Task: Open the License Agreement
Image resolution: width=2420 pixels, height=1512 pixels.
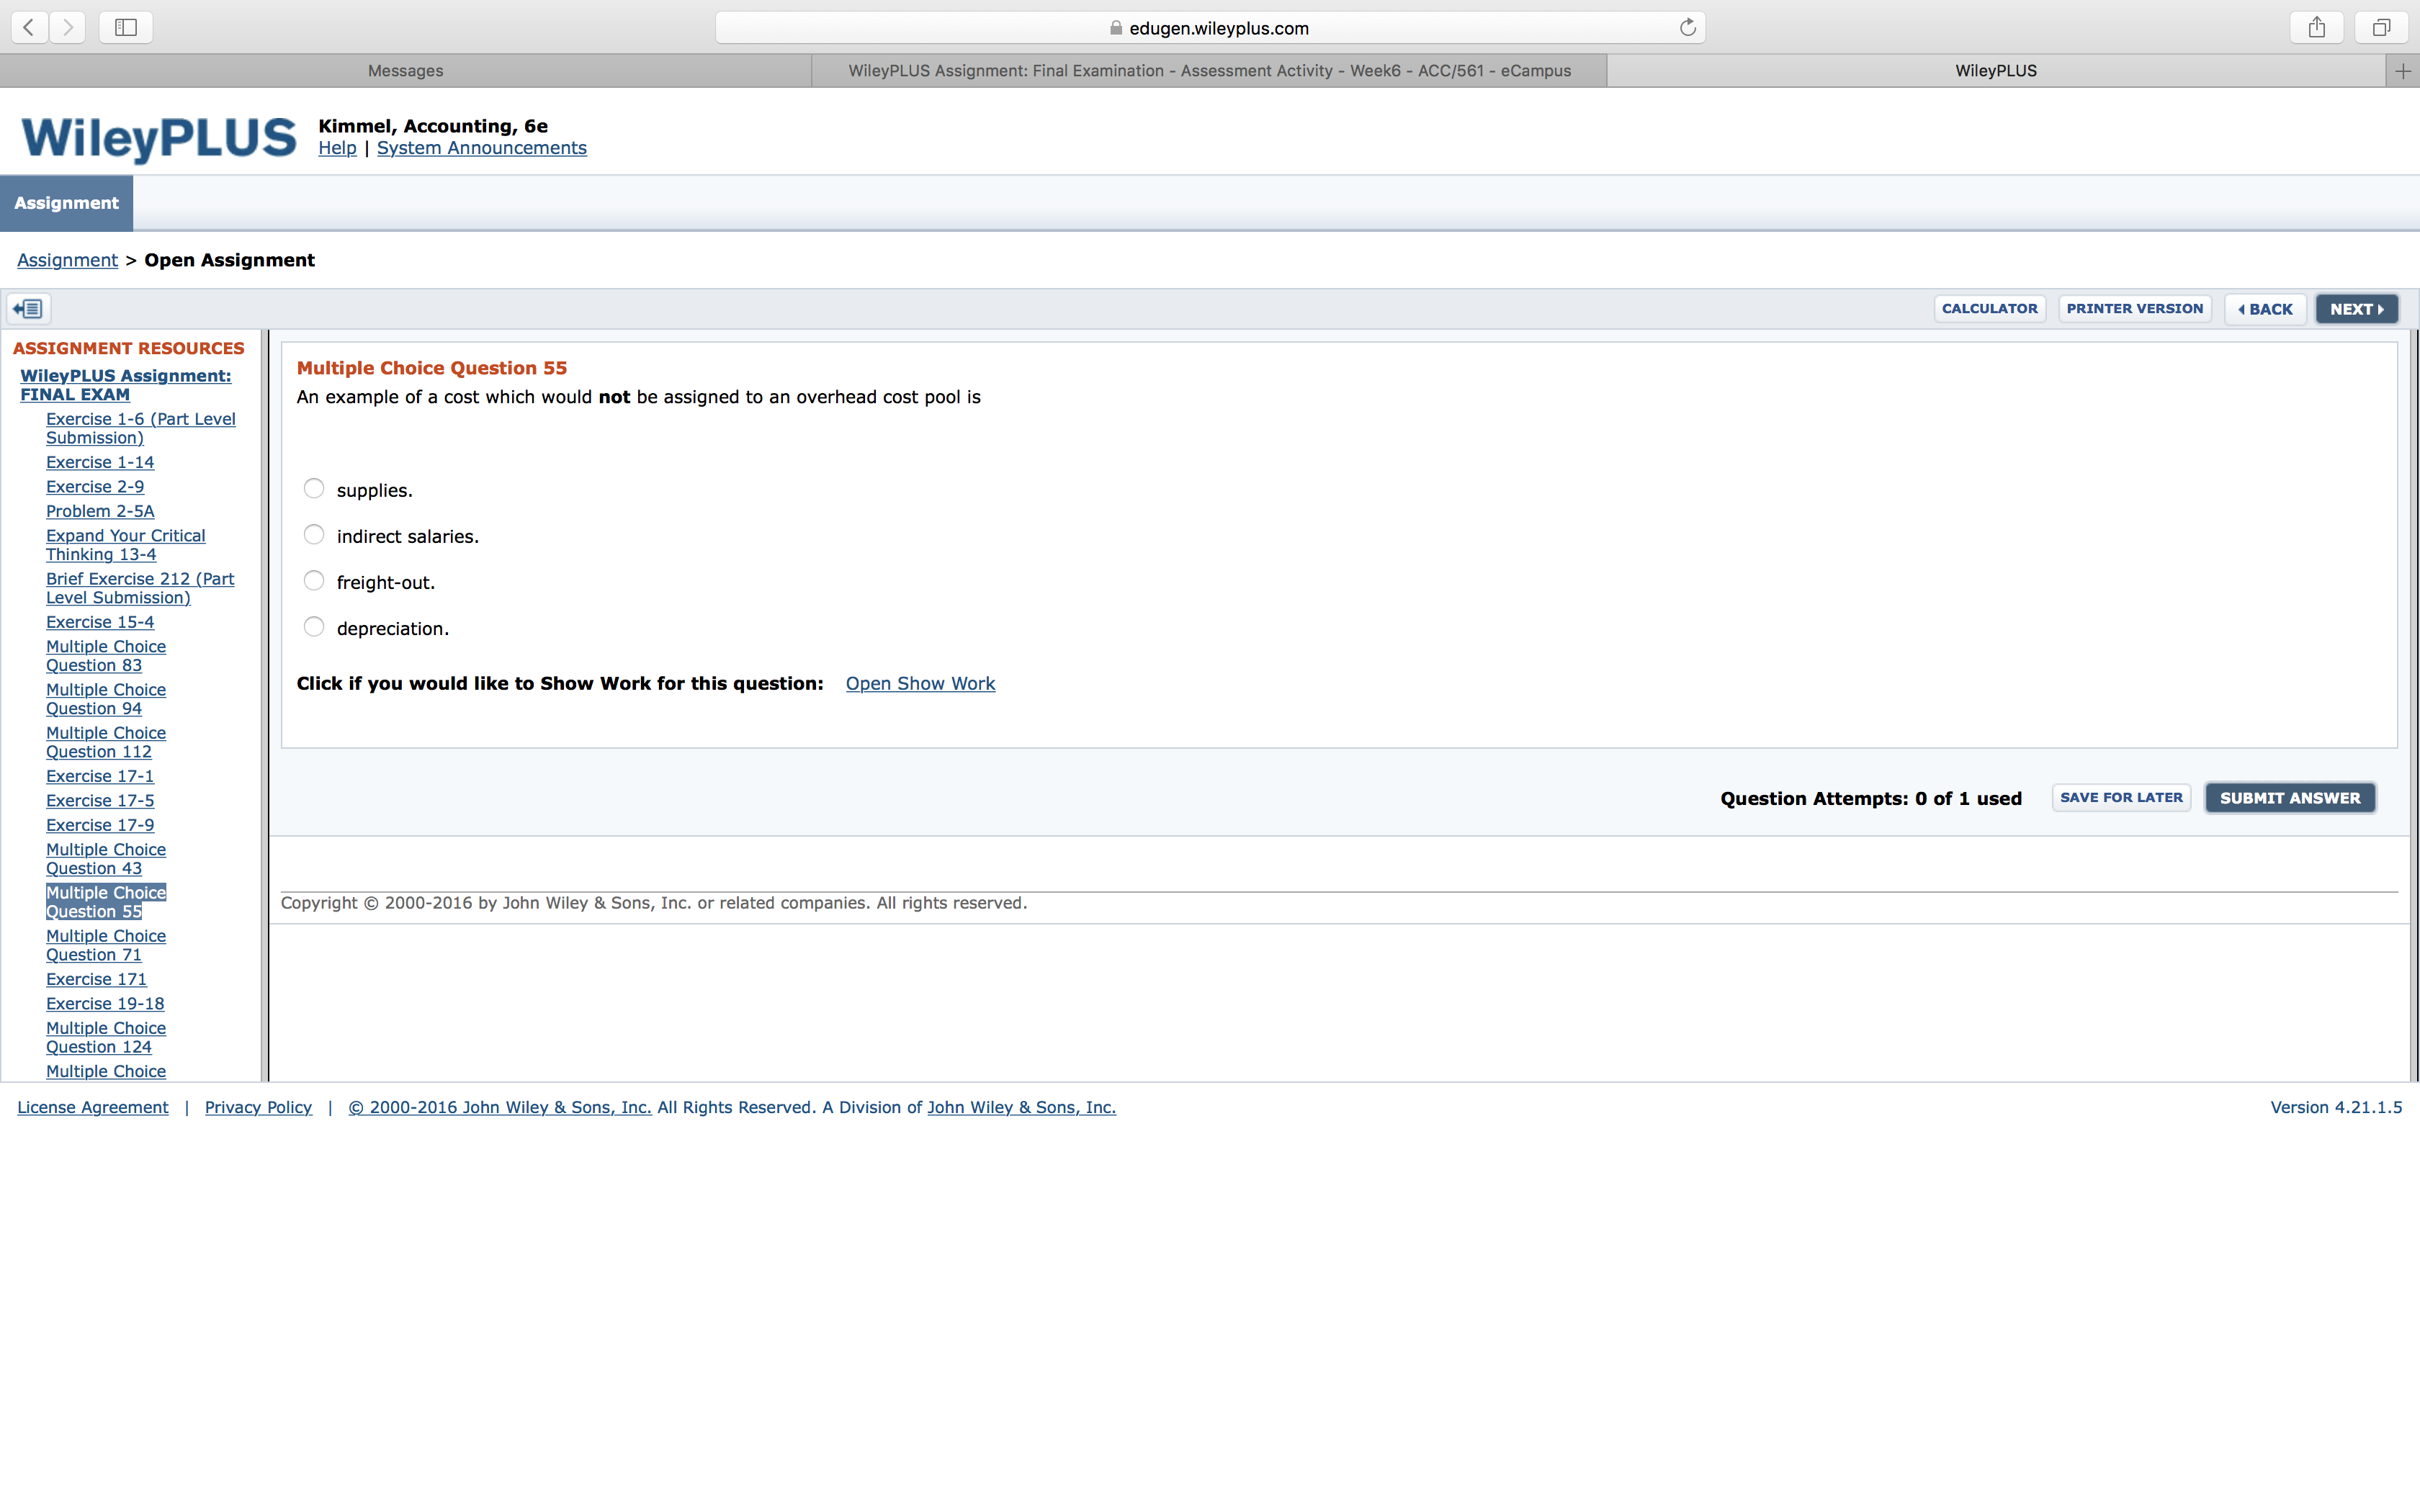Action: tap(93, 1107)
